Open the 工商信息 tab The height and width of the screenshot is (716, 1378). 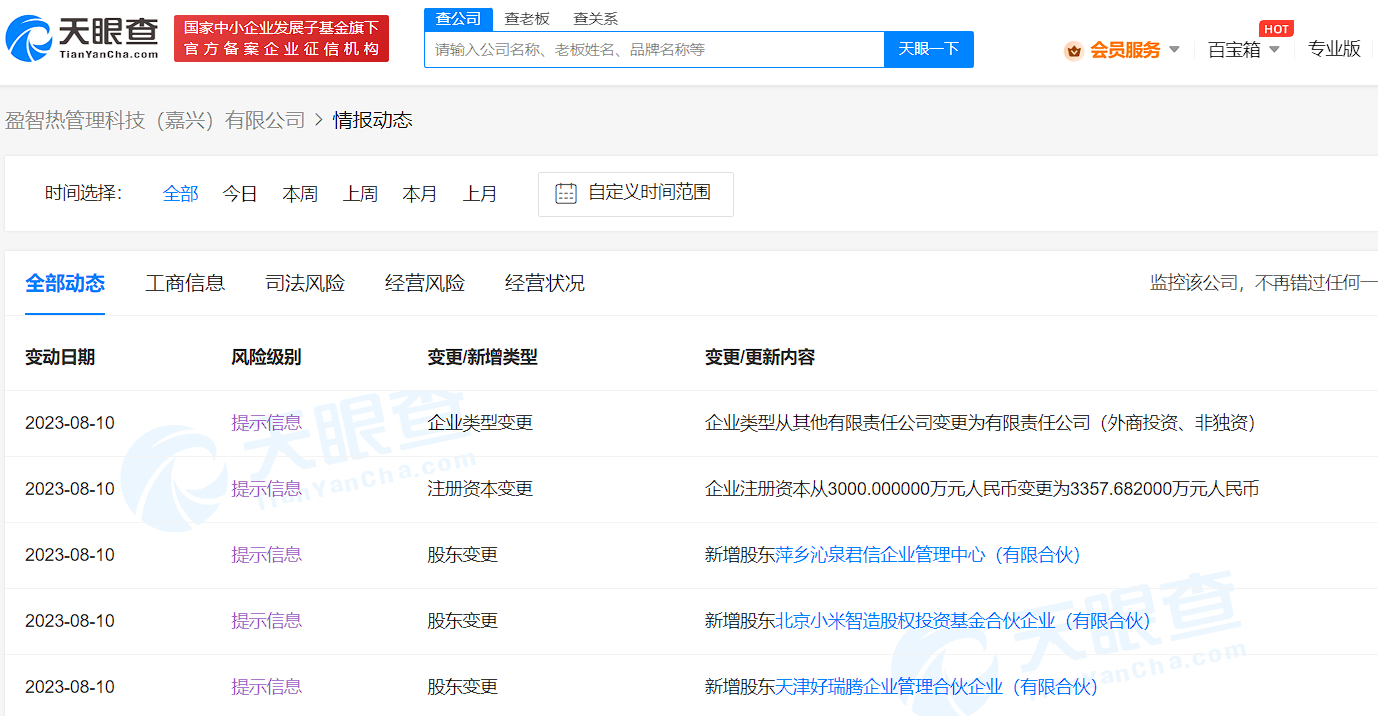[185, 283]
